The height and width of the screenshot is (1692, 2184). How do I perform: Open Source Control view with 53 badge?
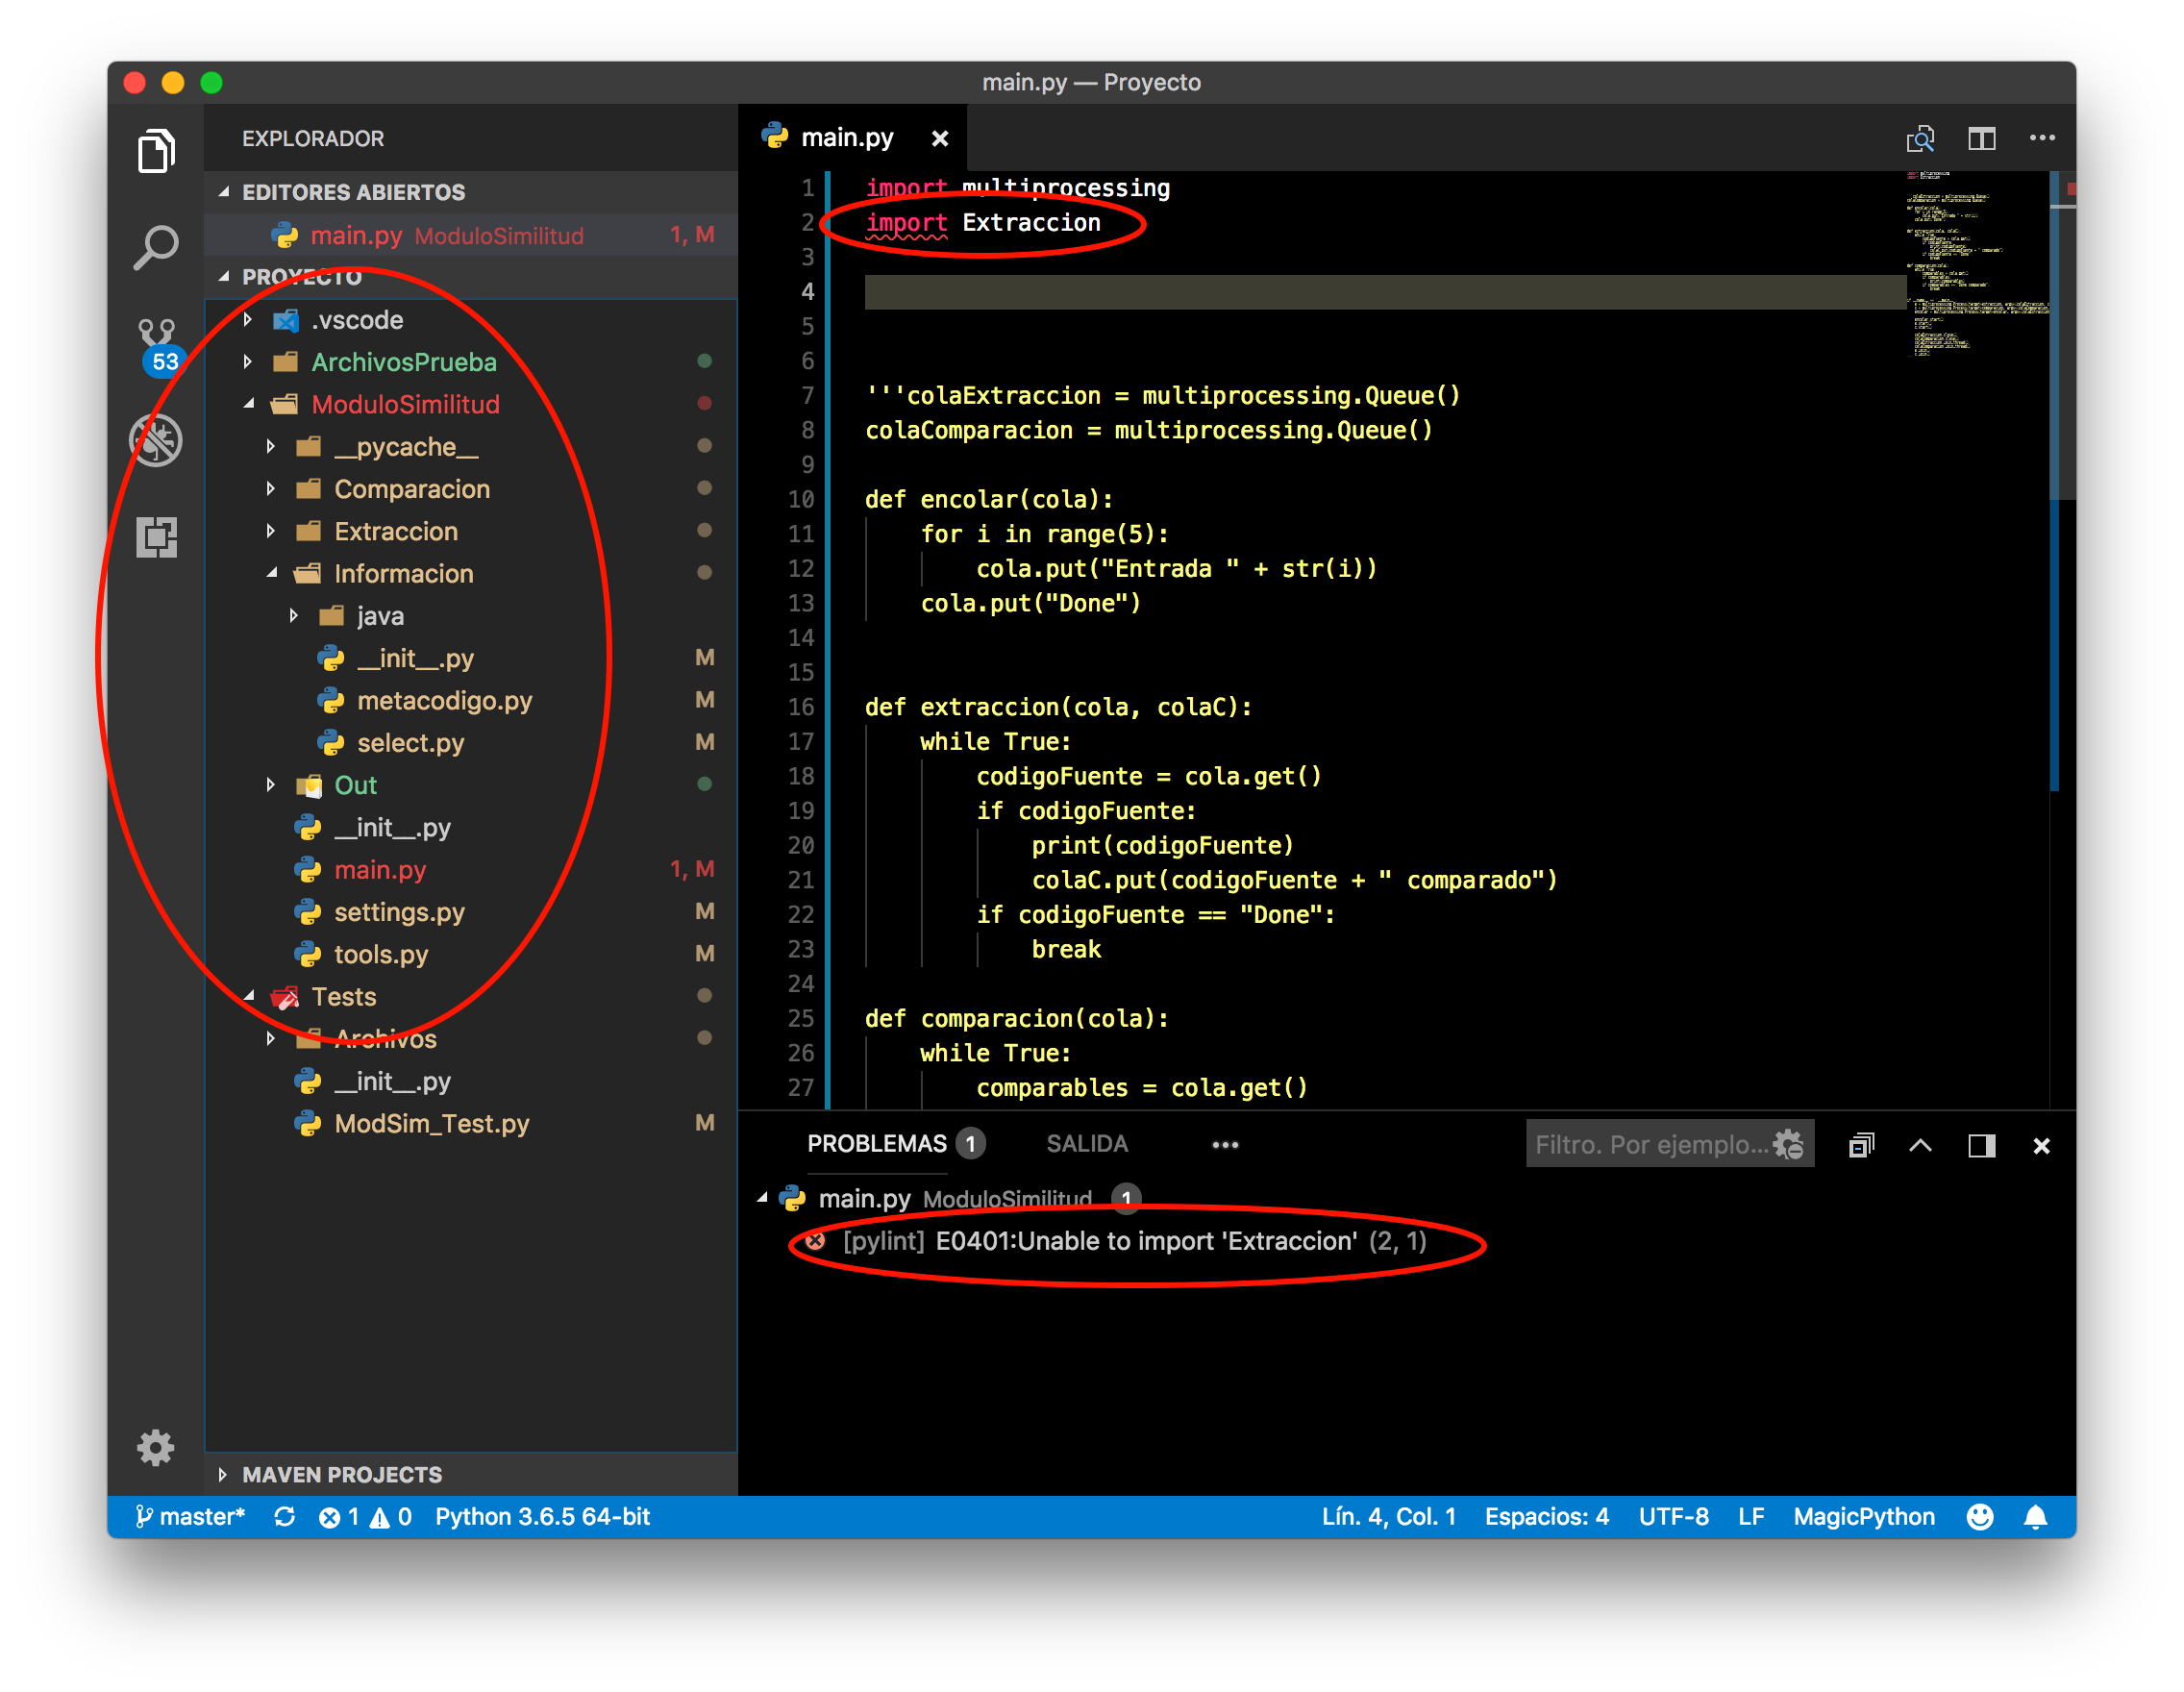click(158, 345)
